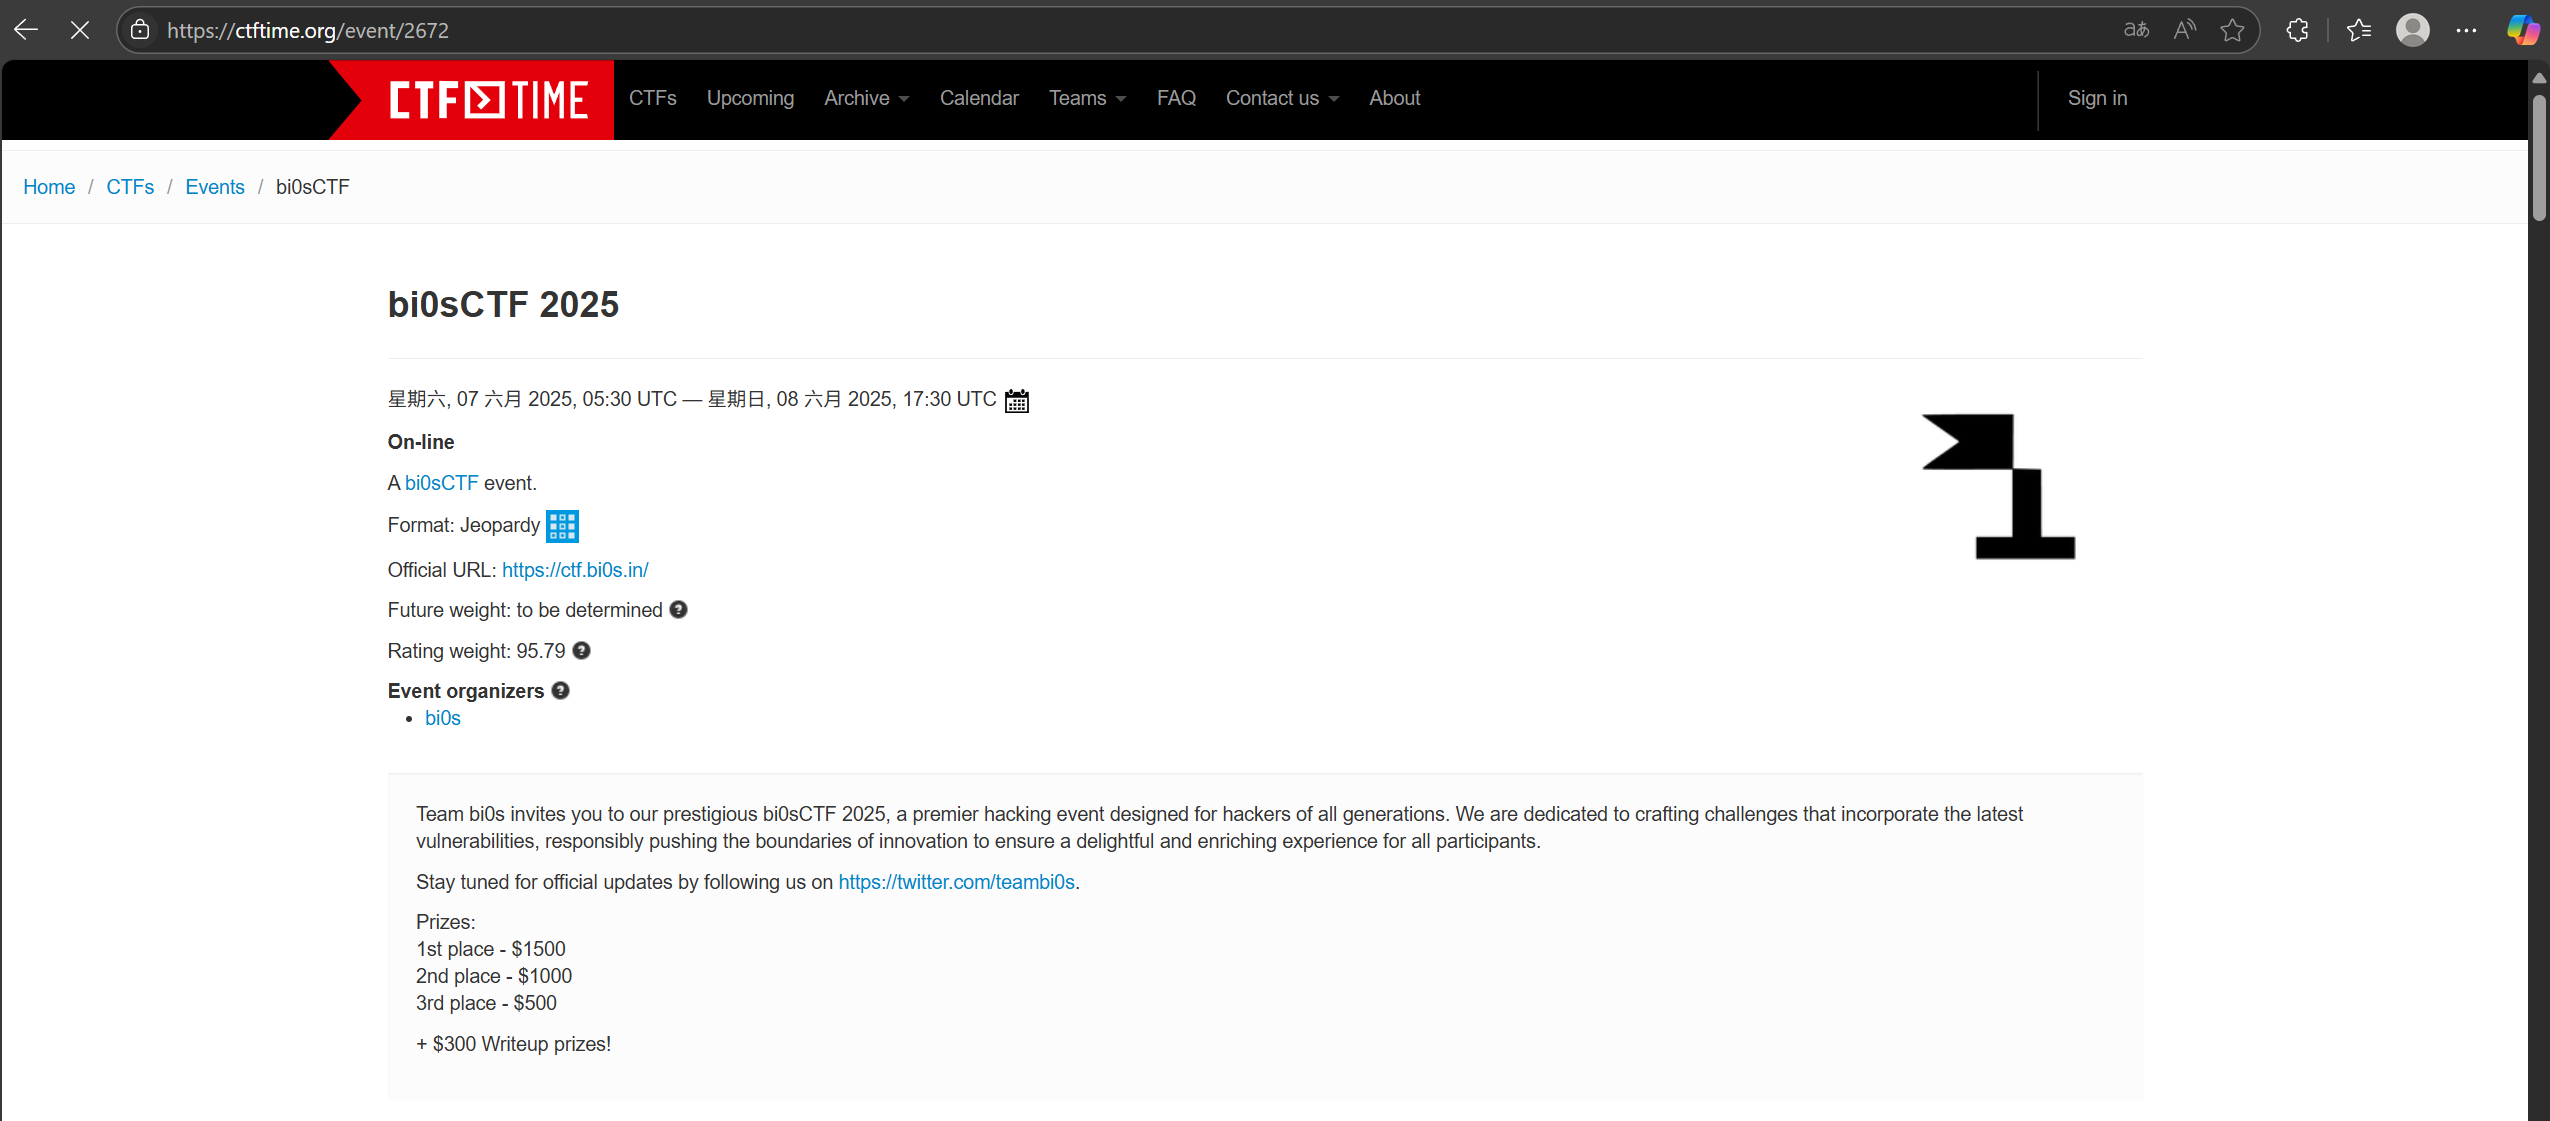
Task: Click the Read aloud icon
Action: tap(2184, 30)
